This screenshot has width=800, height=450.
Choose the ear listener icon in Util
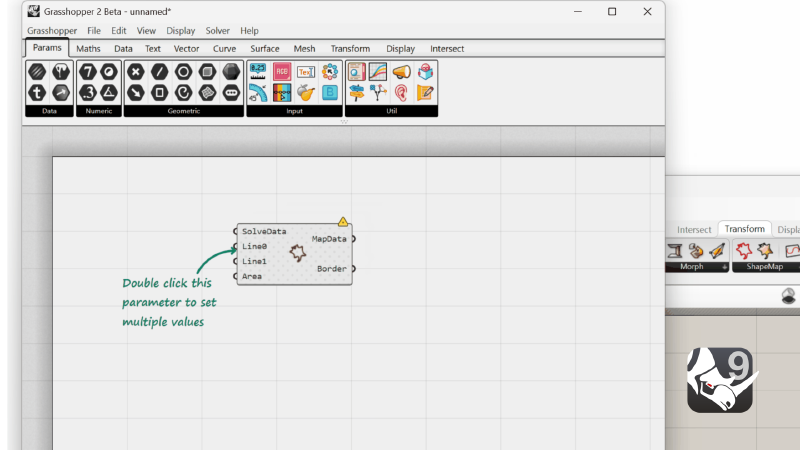coord(402,93)
